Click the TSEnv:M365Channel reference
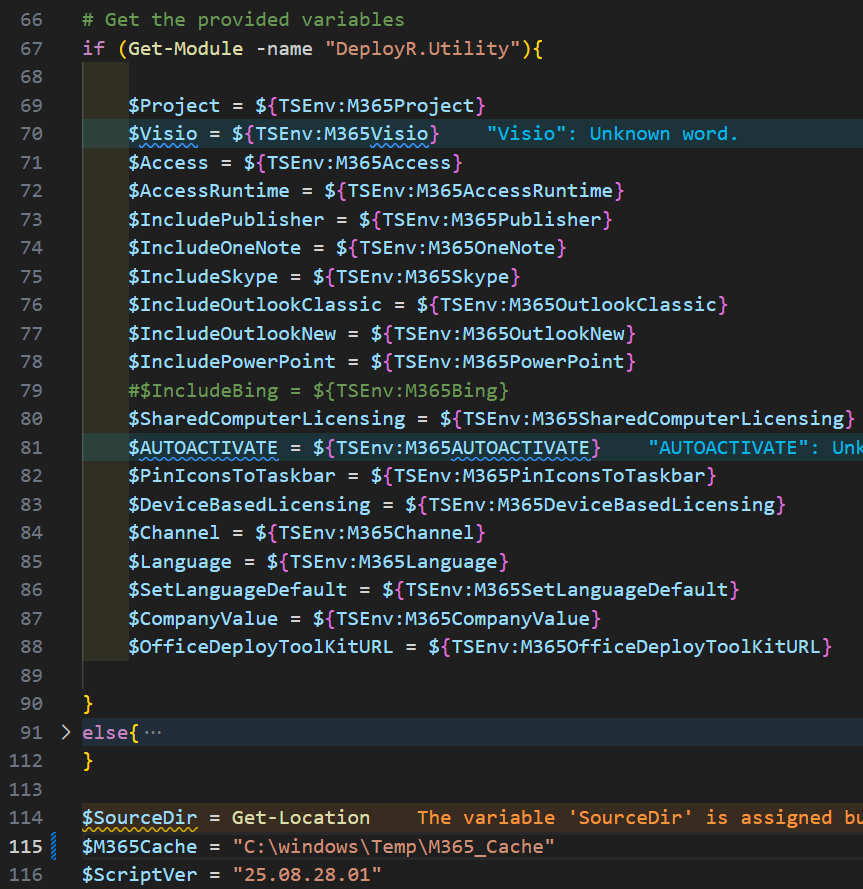 coord(376,533)
